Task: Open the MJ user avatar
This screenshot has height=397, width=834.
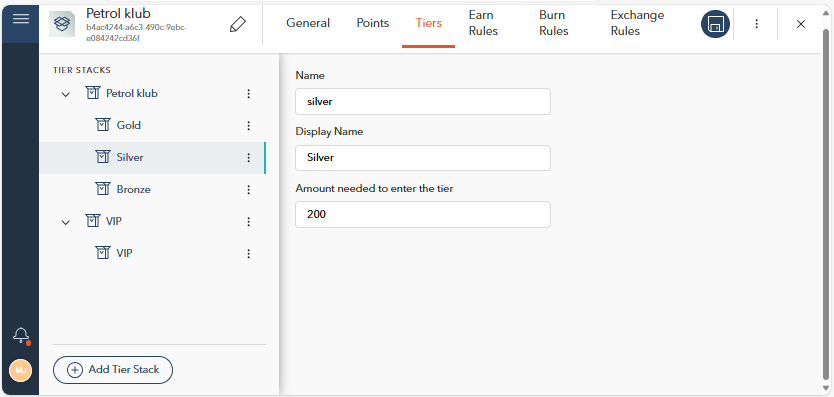Action: click(21, 370)
